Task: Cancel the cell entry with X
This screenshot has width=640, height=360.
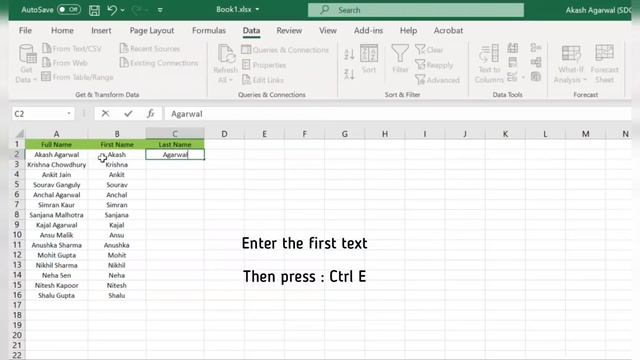Action: 105,113
